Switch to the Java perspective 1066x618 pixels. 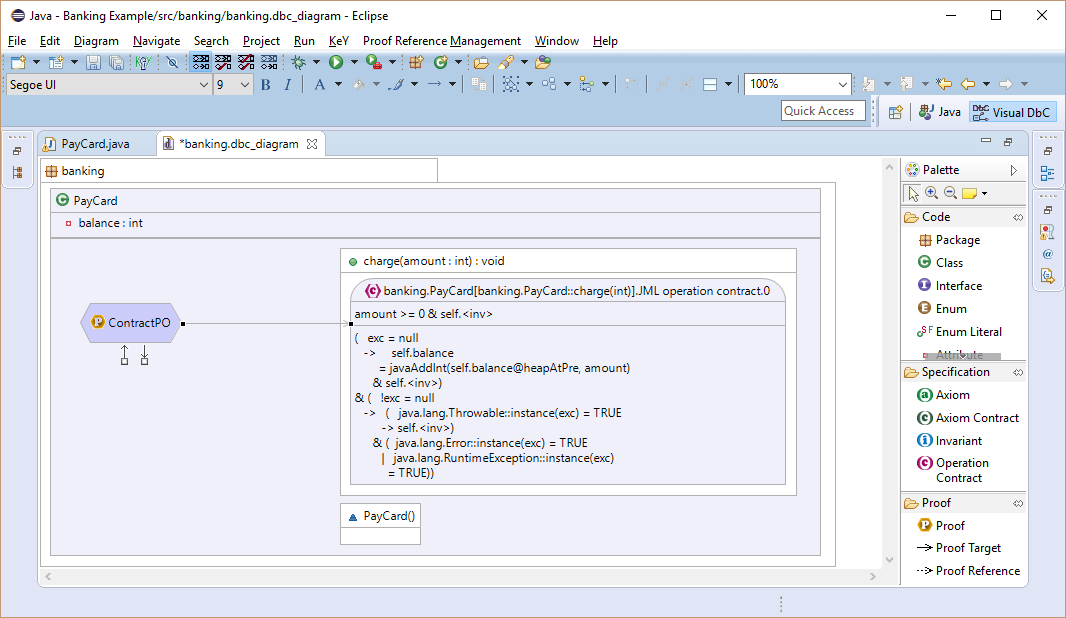tap(940, 112)
